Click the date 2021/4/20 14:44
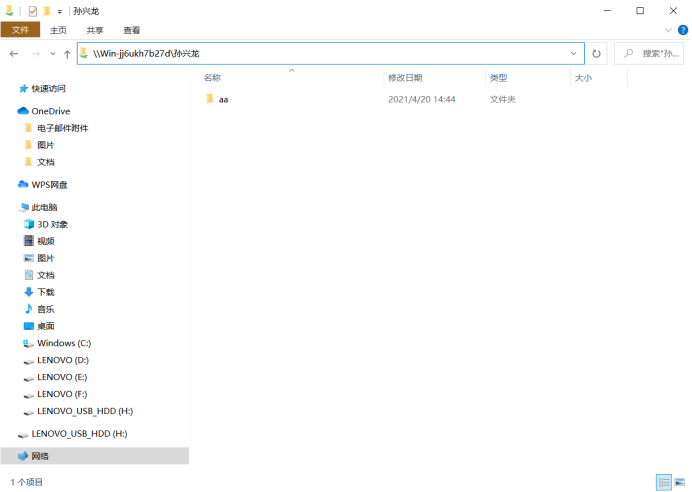This screenshot has height=492, width=692. tap(421, 99)
